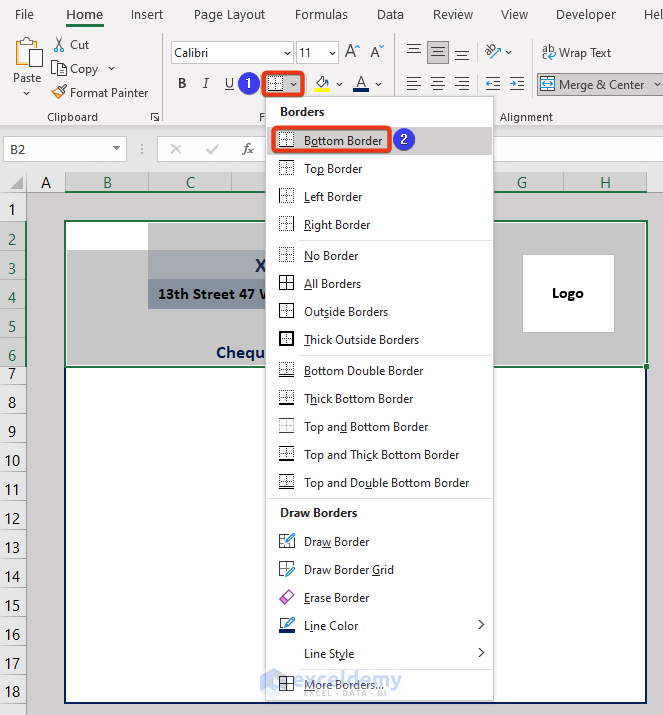The image size is (663, 715).
Task: Choose Right Border from the menu
Action: tap(379, 225)
